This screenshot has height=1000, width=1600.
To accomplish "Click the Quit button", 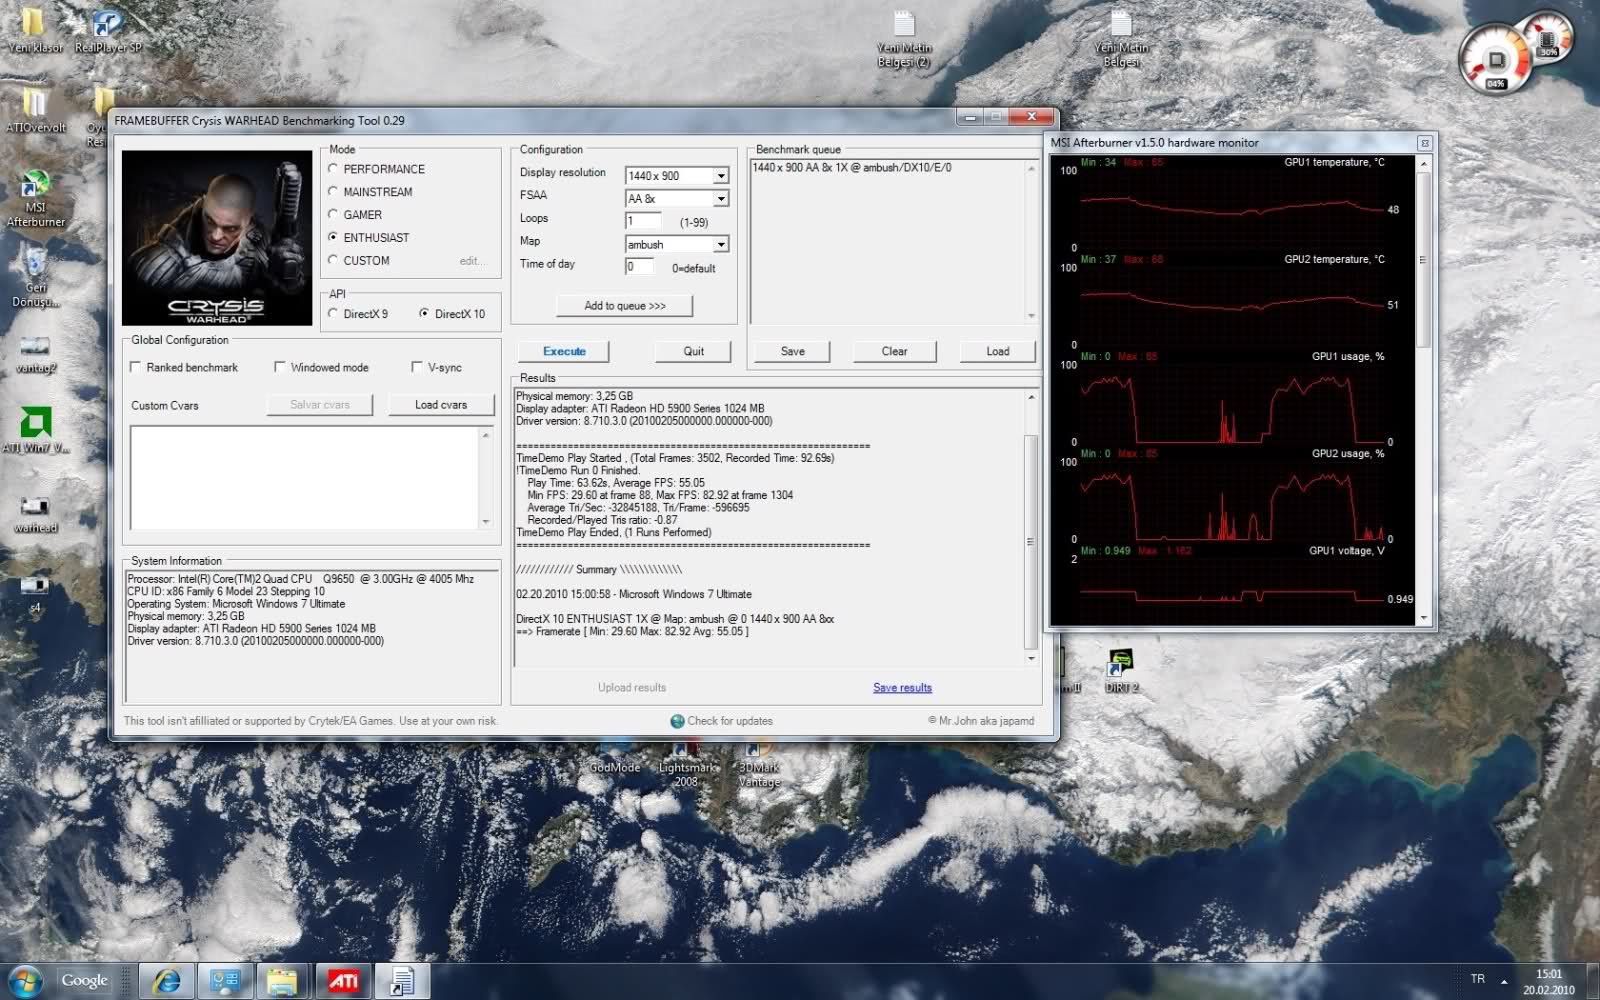I will click(x=693, y=351).
